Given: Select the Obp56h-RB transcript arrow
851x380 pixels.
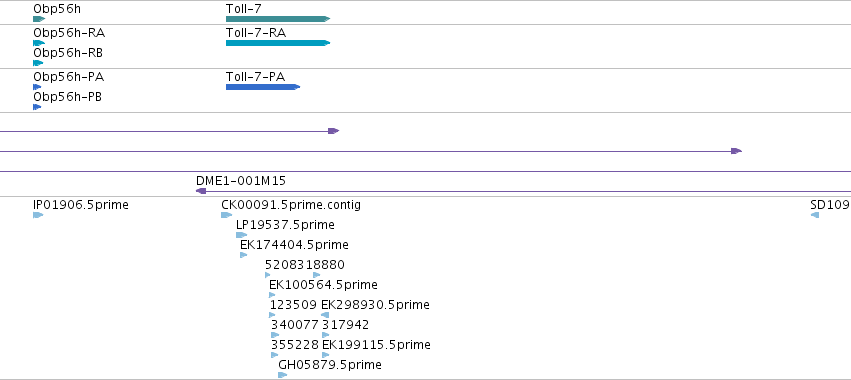Looking at the screenshot, I should click(x=38, y=63).
